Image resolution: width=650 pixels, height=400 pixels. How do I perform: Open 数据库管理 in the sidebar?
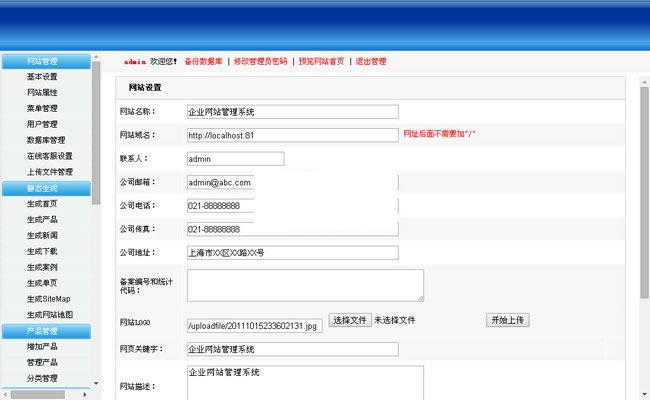[45, 140]
